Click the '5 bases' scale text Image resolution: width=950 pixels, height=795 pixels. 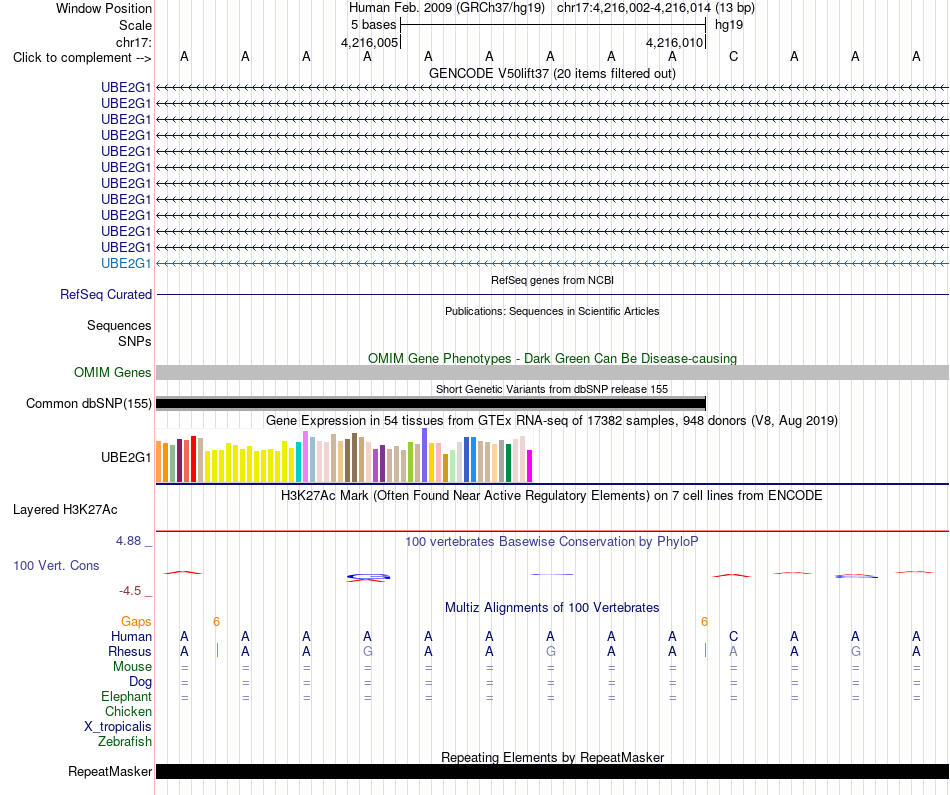click(373, 25)
